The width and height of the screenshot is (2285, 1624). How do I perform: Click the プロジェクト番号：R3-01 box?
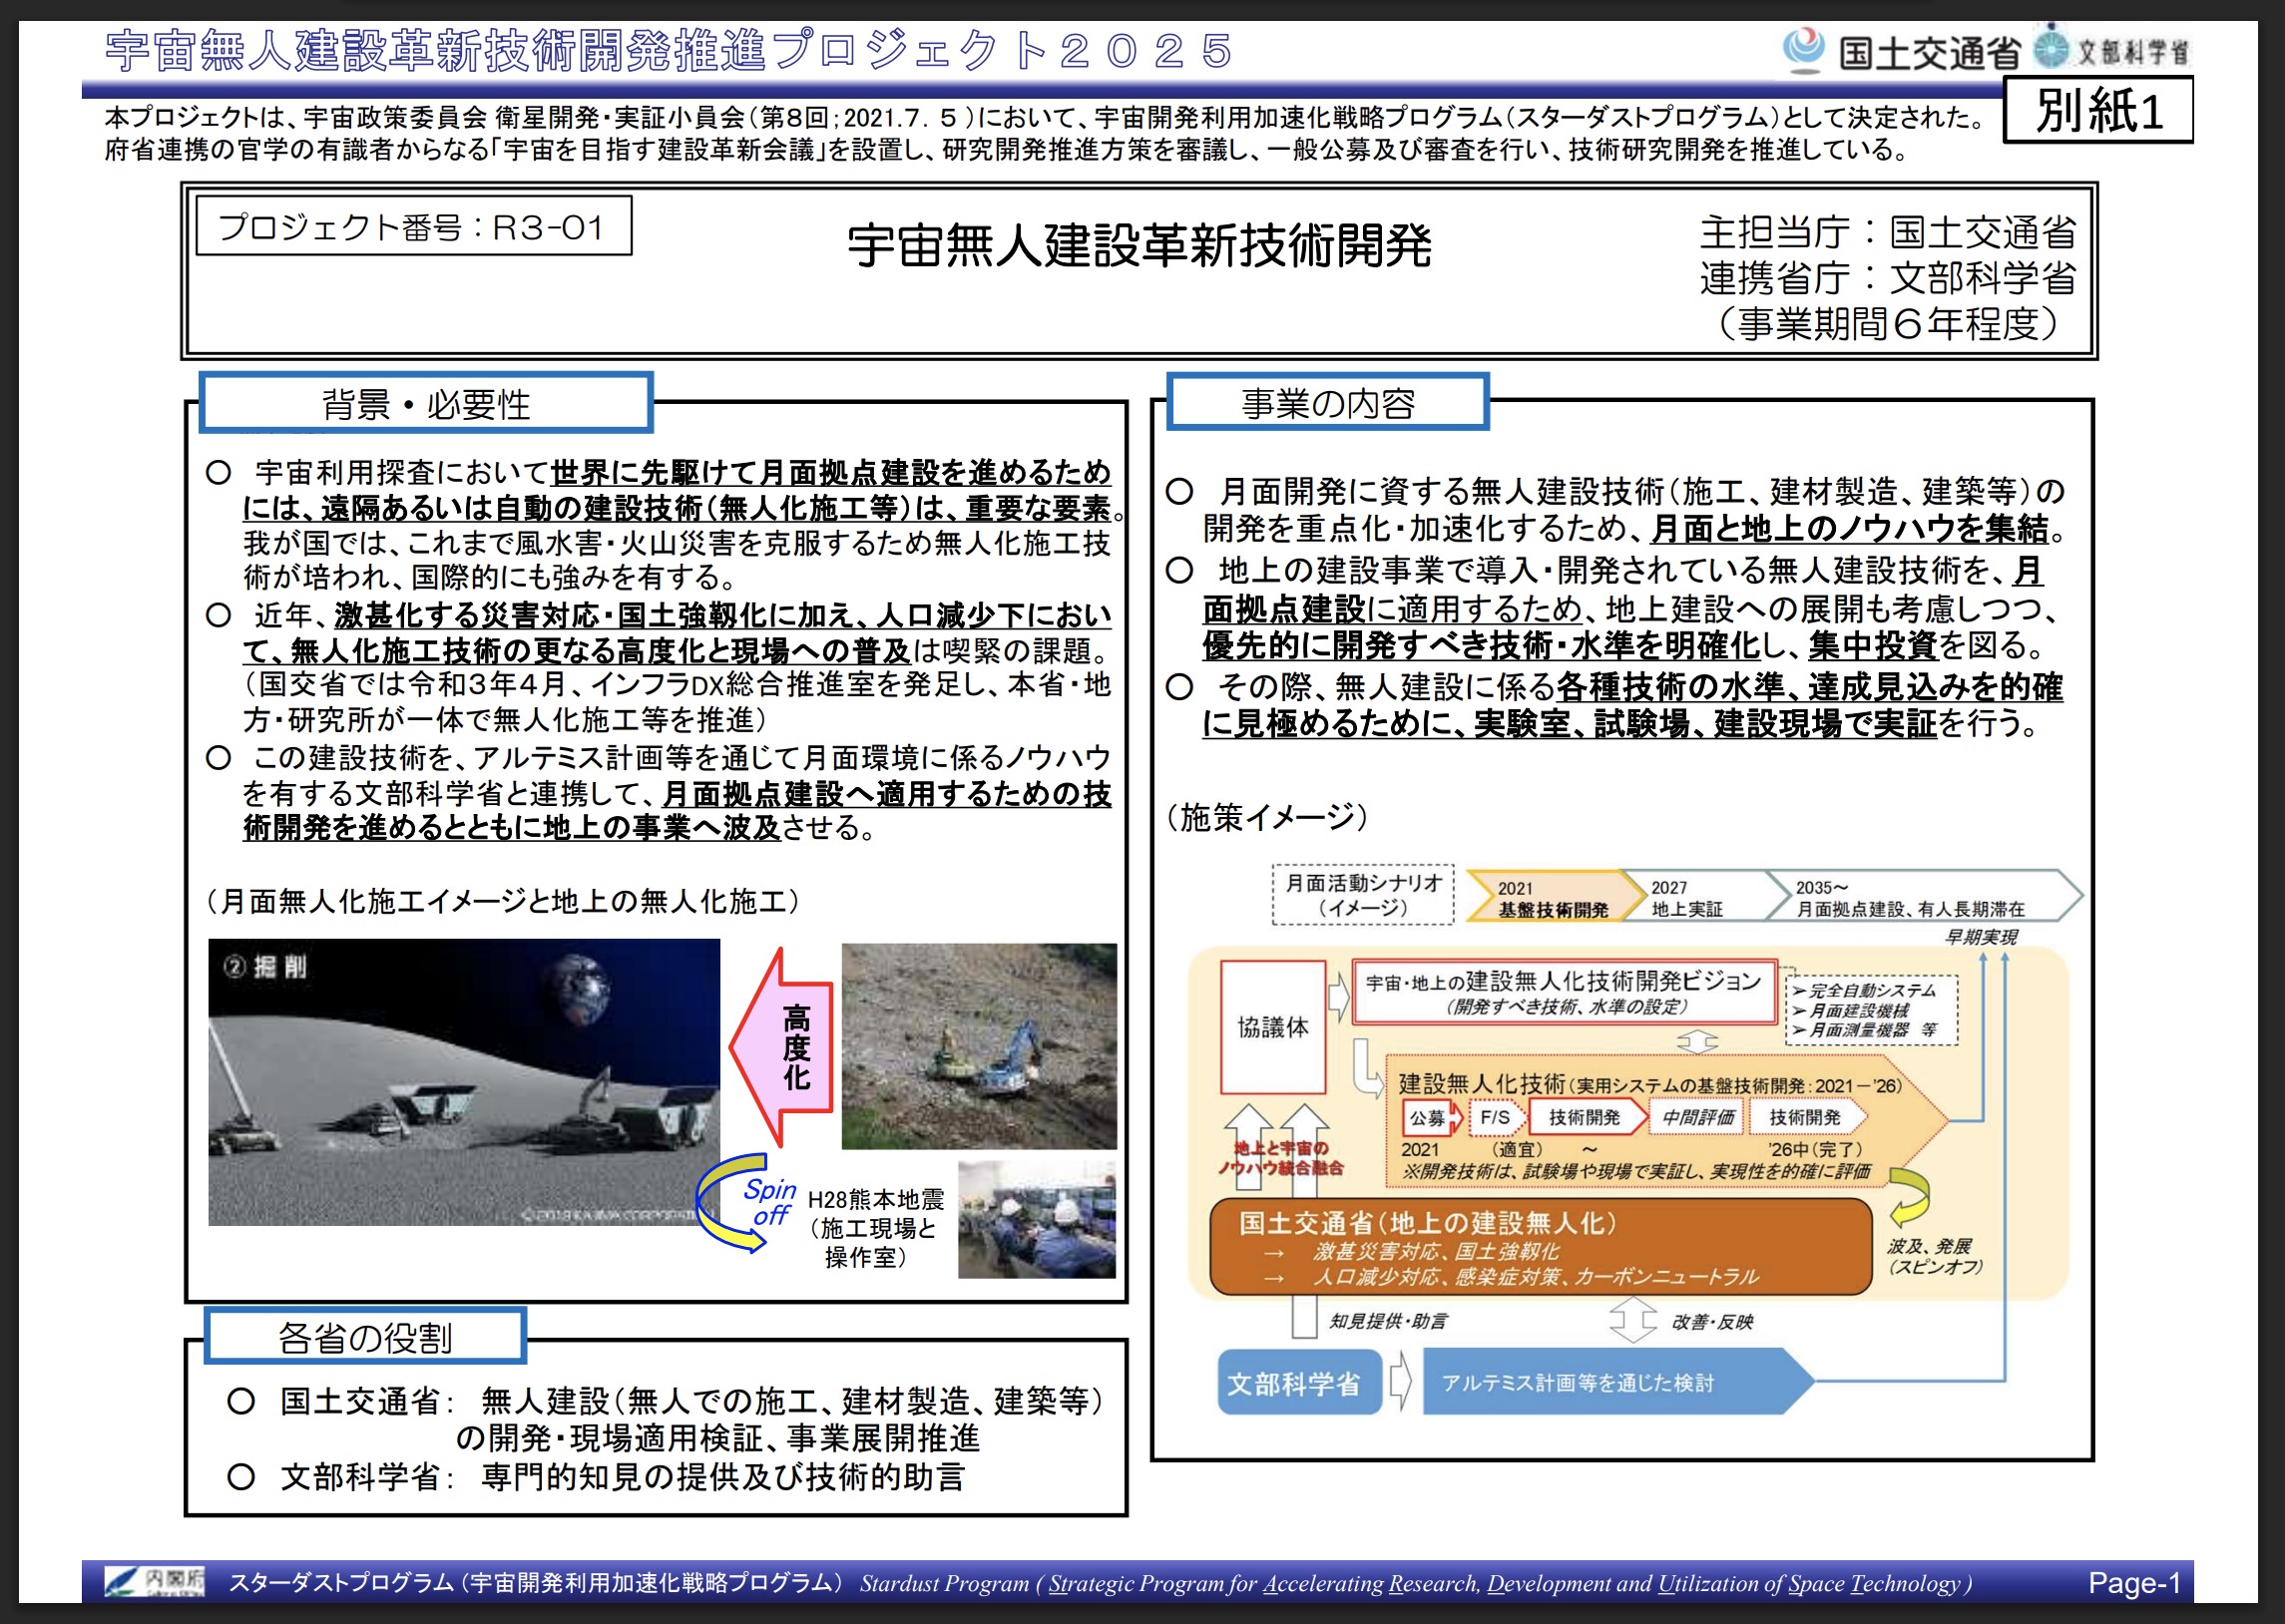[x=413, y=226]
